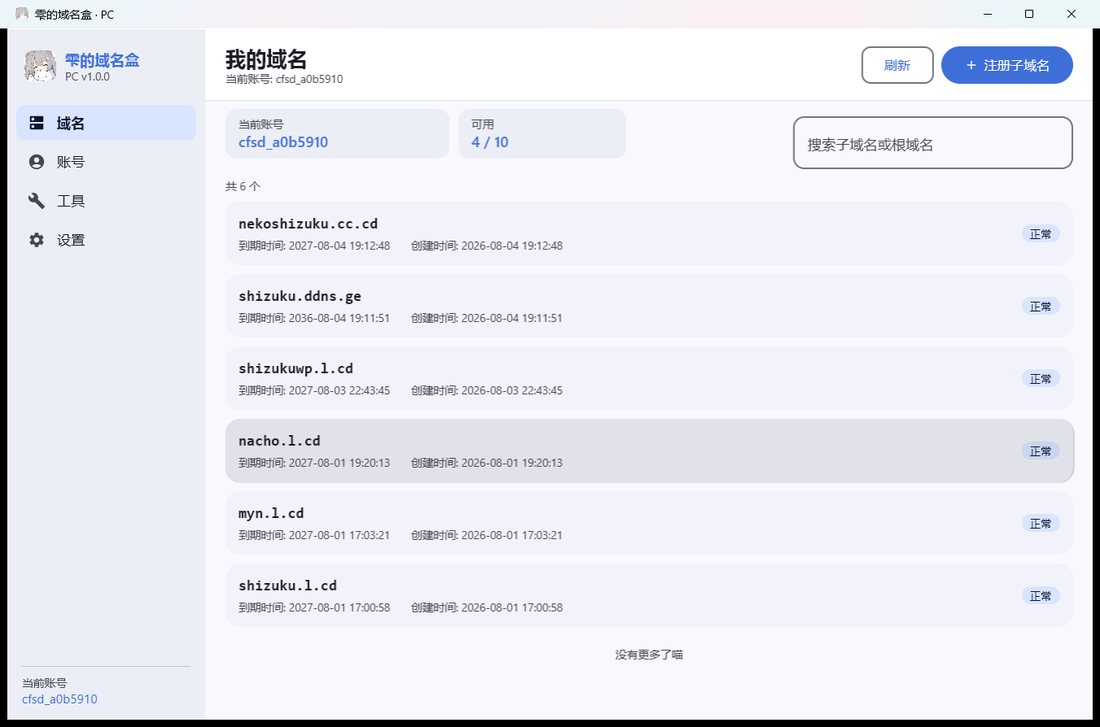Click the settings gear icon
This screenshot has width=1100, height=727.
click(36, 240)
